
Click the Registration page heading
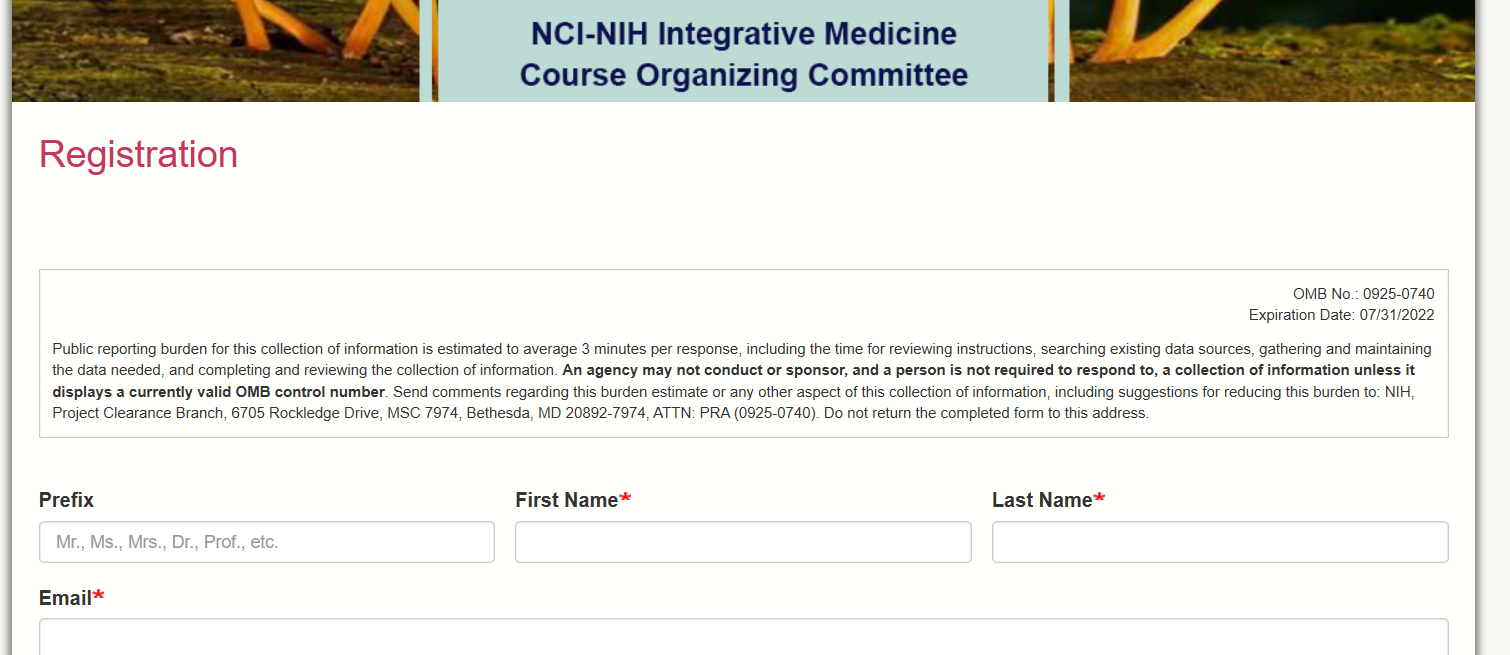[x=138, y=155]
